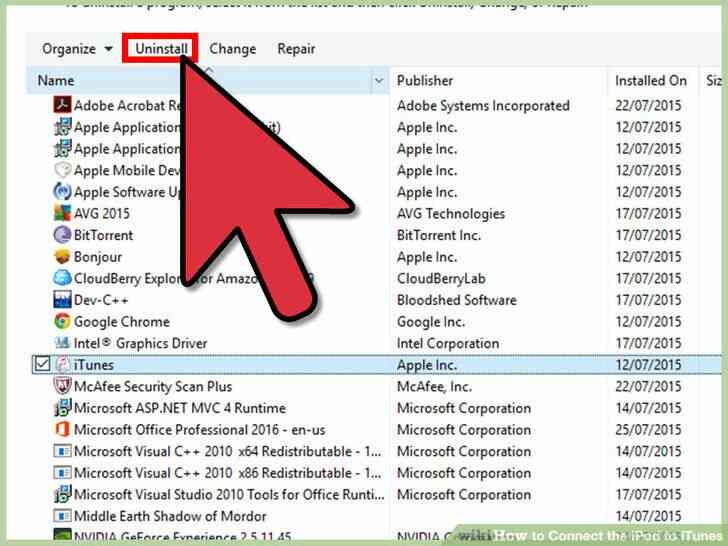Open the Name column filter dropdown arrow
The height and width of the screenshot is (546, 728).
pyautogui.click(x=379, y=81)
